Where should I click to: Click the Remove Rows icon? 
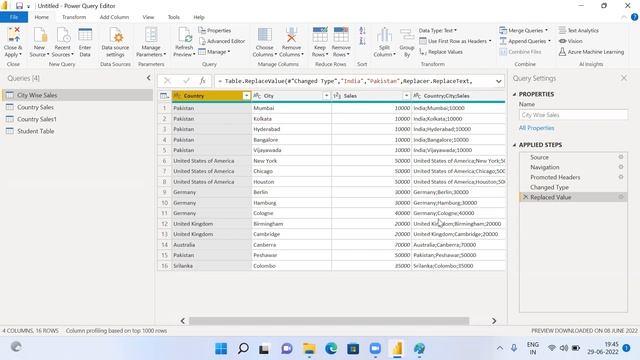point(341,36)
